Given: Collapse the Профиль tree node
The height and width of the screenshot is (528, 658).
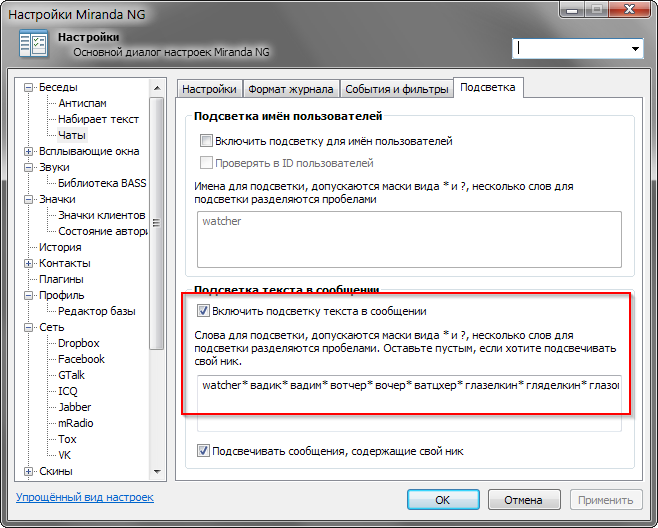Looking at the screenshot, I should click(x=29, y=295).
